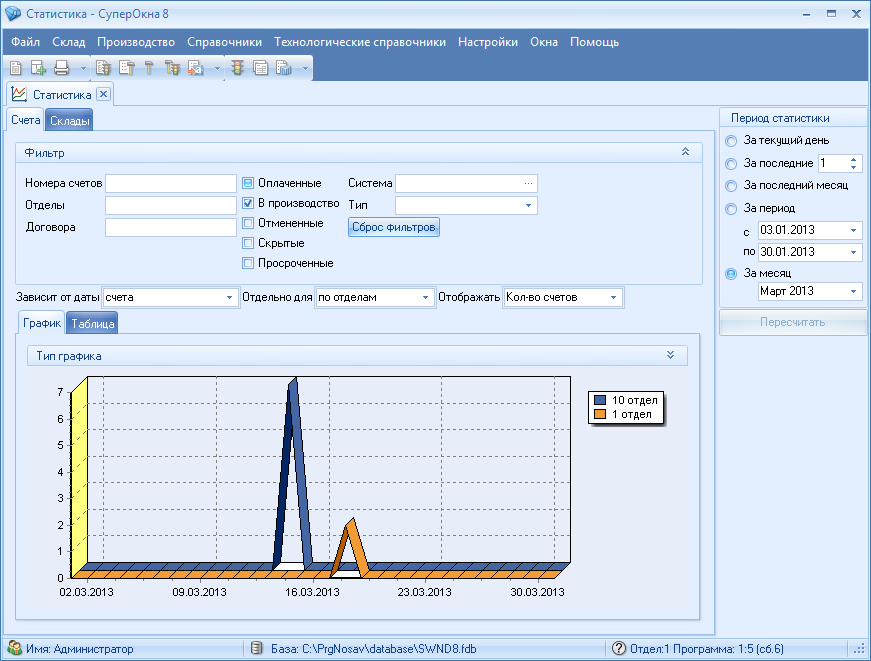Select the За последние radio button
Screen dimensions: 871x661
coord(731,164)
